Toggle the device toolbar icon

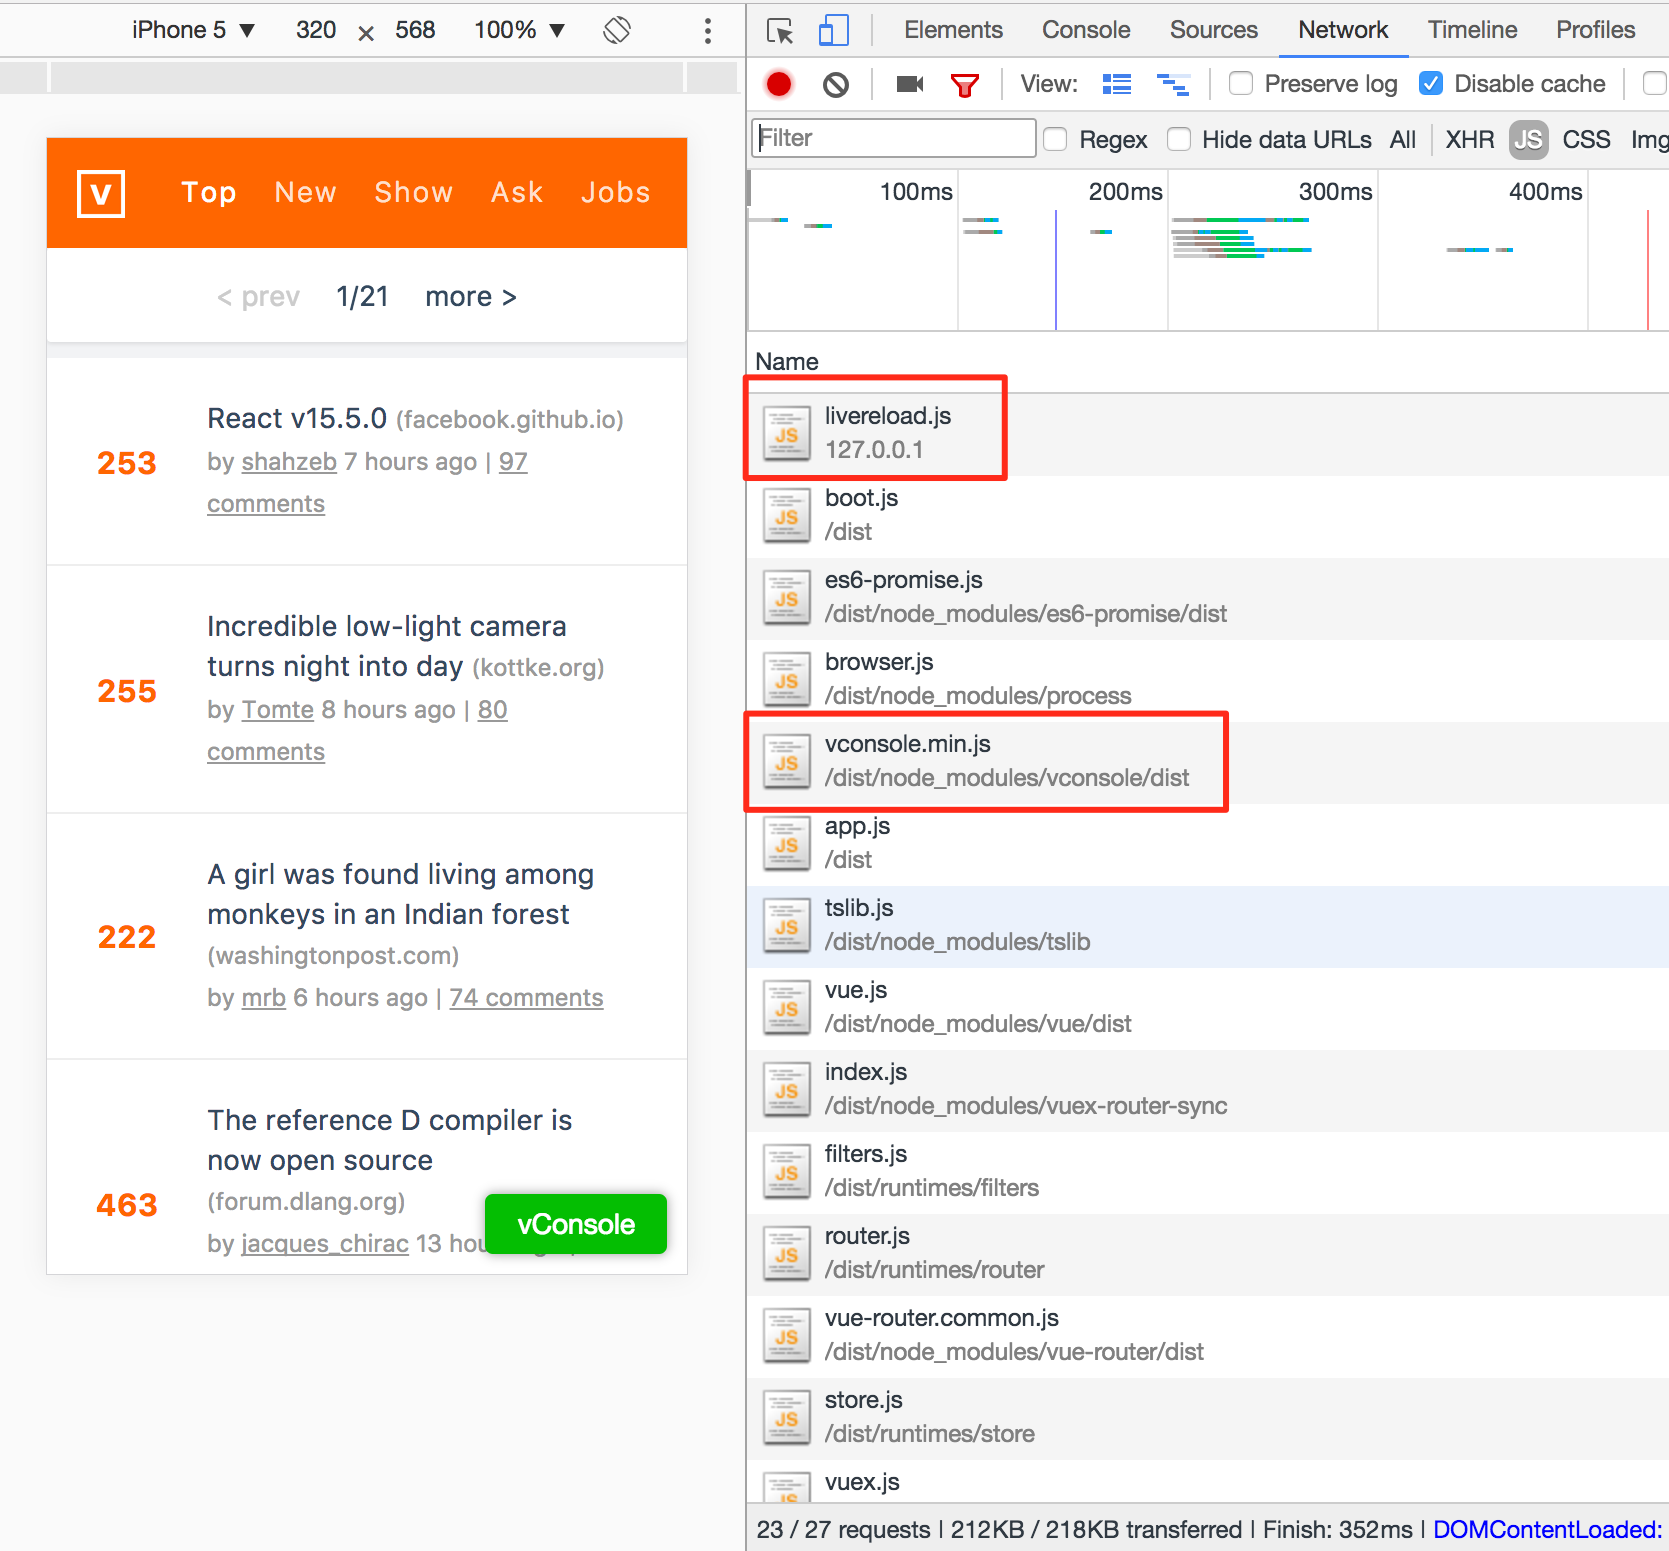tap(833, 31)
